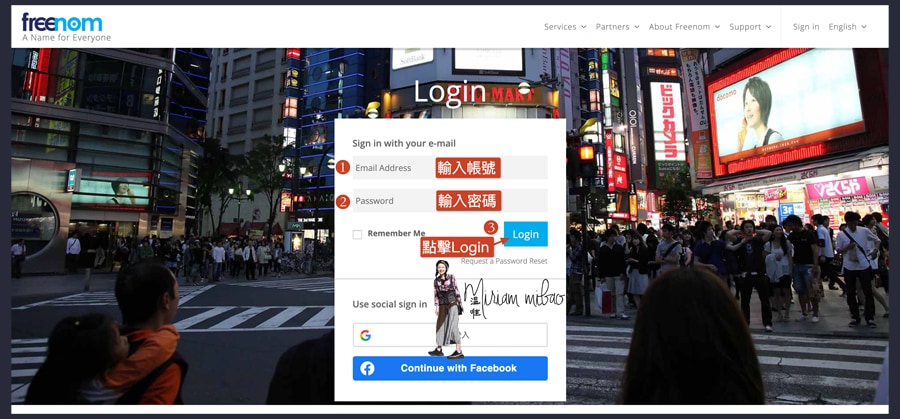Expand the Support menu
The height and width of the screenshot is (419, 900).
tap(750, 27)
